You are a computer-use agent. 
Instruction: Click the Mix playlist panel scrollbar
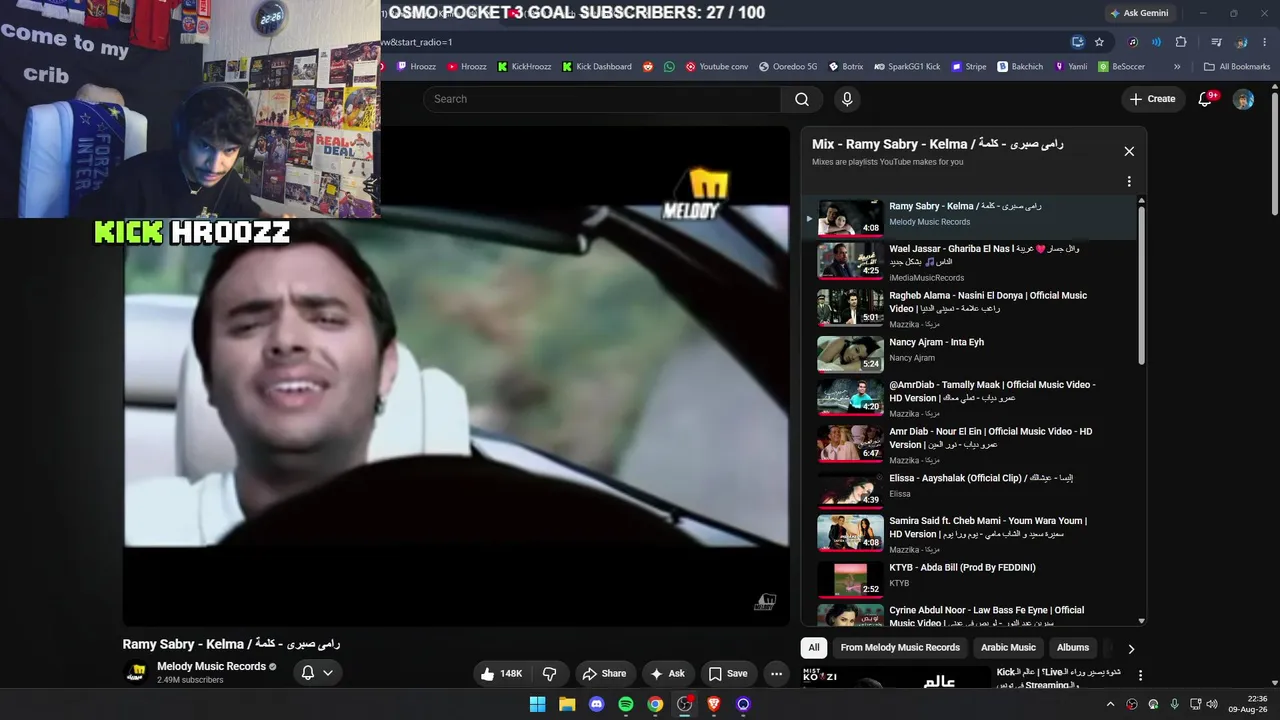(1141, 284)
